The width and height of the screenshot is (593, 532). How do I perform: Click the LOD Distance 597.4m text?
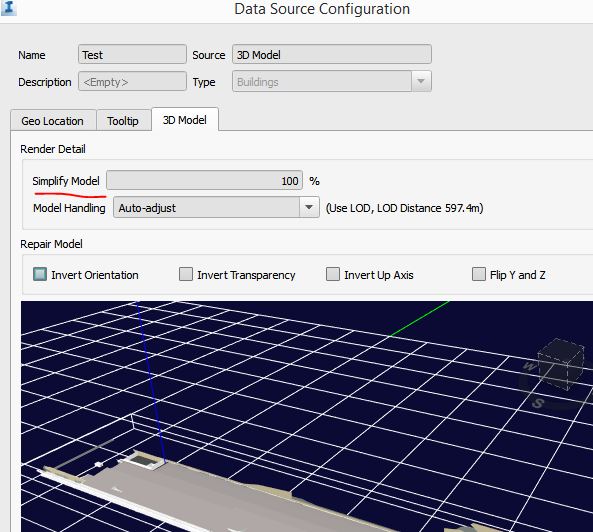click(x=430, y=208)
